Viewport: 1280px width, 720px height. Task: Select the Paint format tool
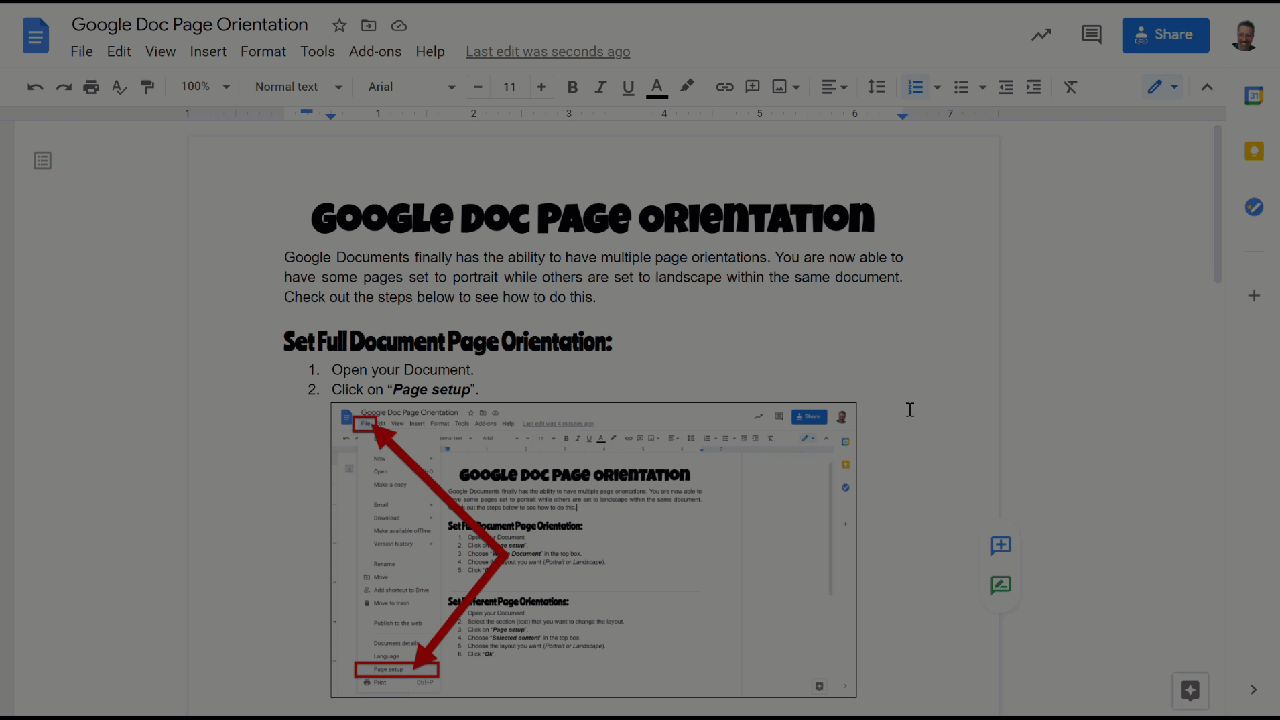[x=147, y=87]
